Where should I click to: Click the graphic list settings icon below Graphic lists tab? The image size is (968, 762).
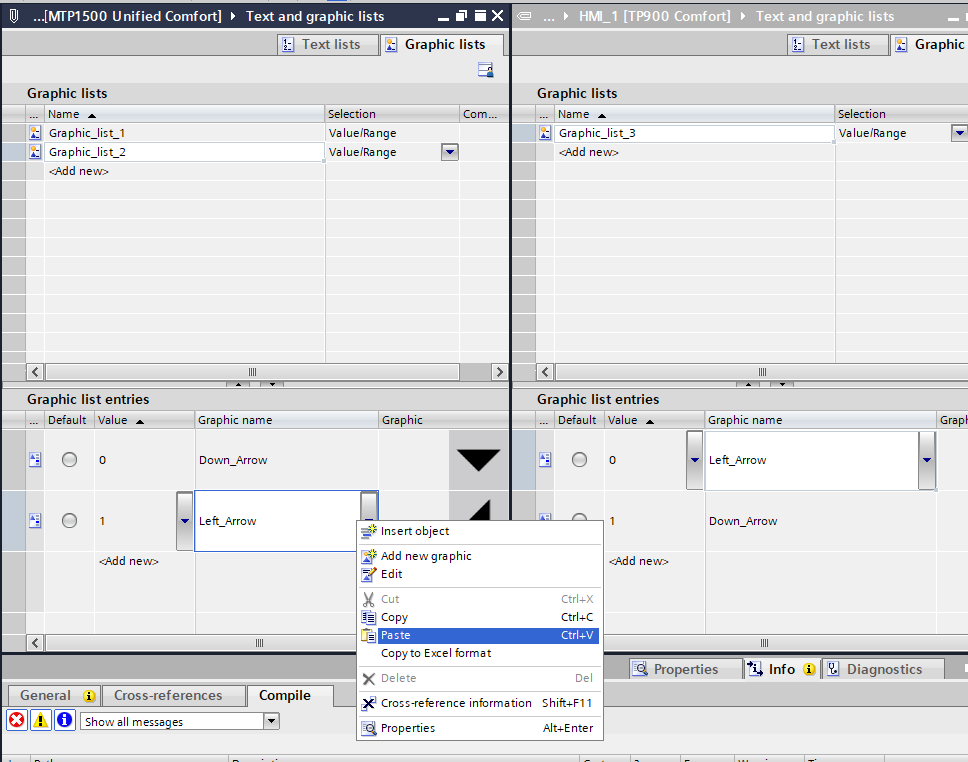pyautogui.click(x=486, y=70)
